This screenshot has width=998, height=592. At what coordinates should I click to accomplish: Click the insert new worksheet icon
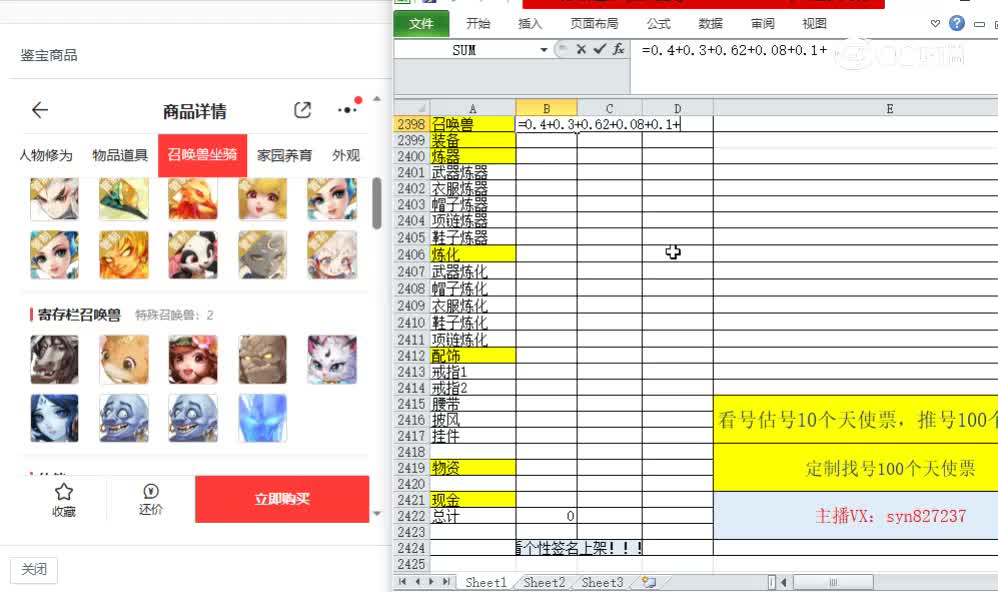649,581
